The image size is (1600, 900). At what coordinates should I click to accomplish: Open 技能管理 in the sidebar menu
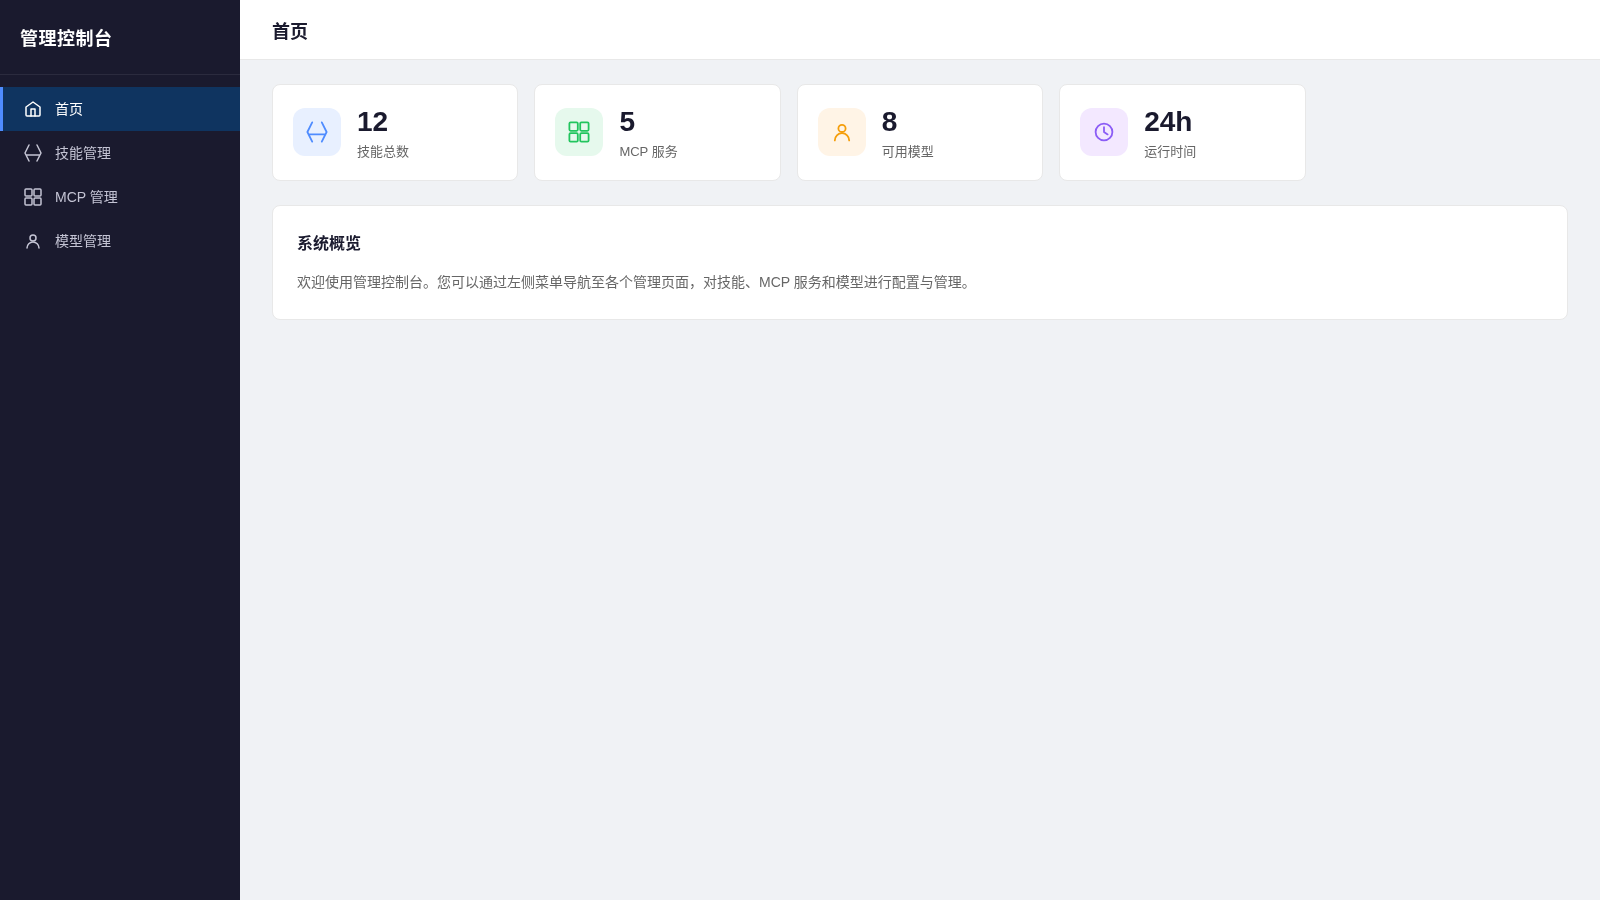[120, 153]
